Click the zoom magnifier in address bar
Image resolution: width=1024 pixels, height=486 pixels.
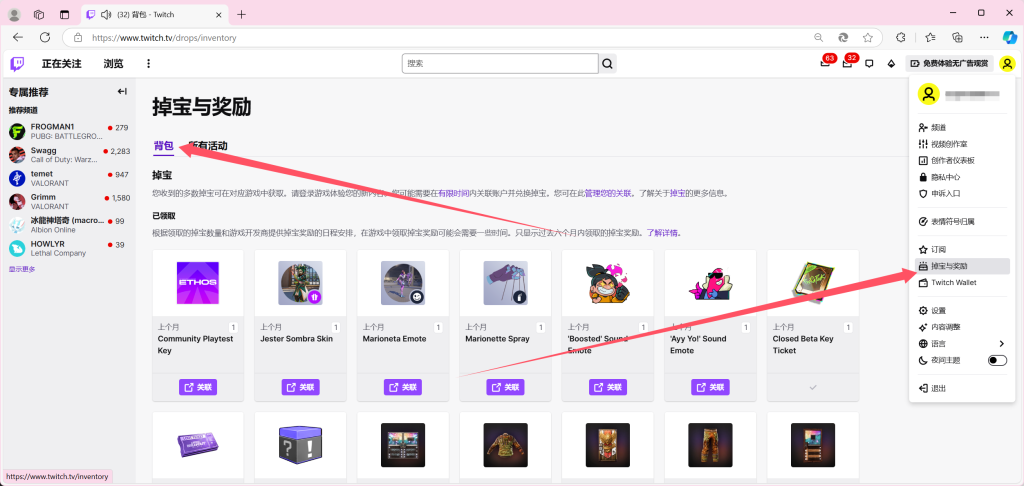tap(818, 37)
